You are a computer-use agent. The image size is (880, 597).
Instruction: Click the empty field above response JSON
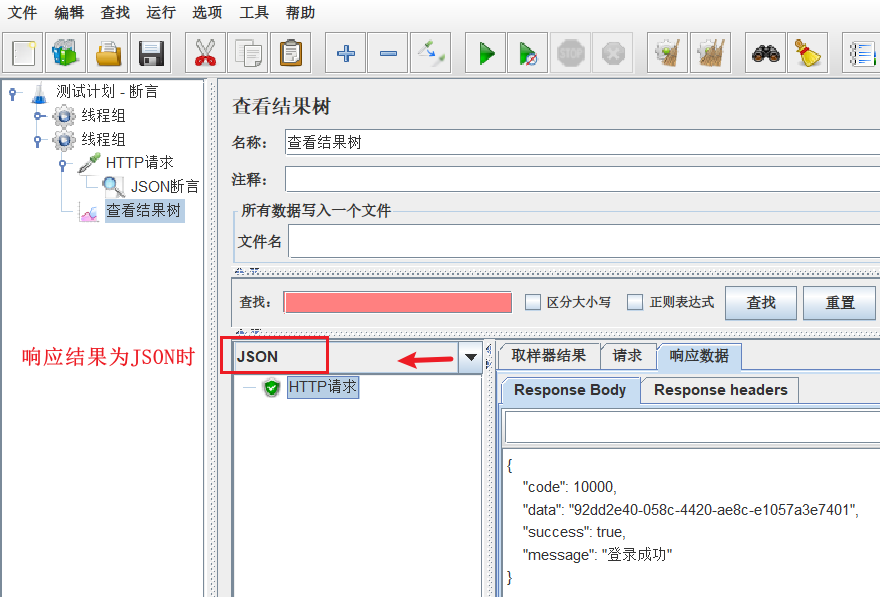(x=693, y=426)
